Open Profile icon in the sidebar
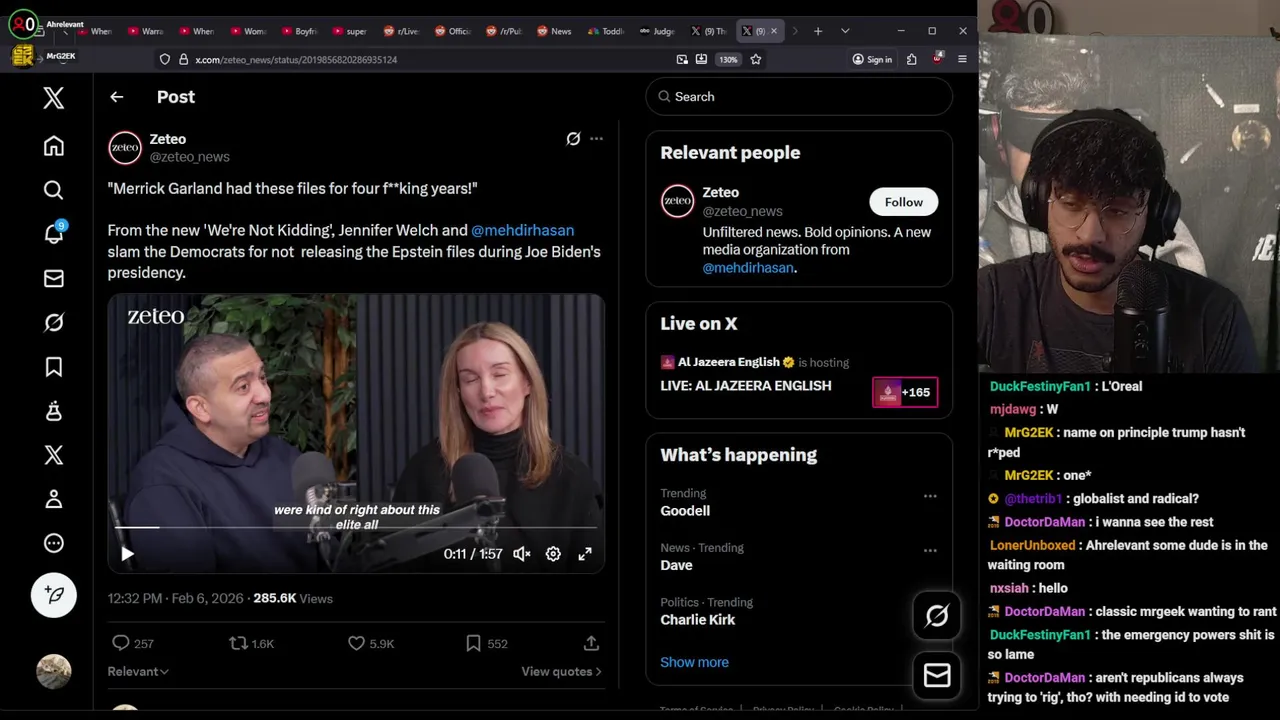Viewport: 1280px width, 720px height. 54,499
